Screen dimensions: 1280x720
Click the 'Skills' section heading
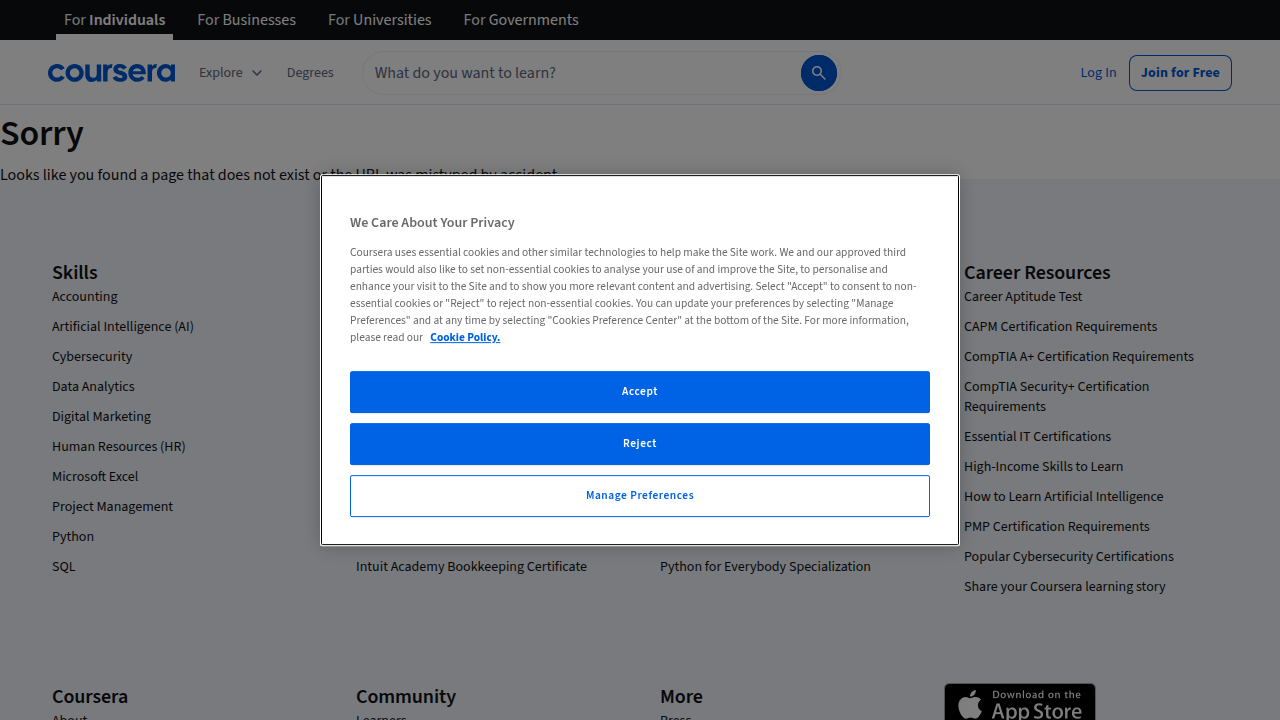pyautogui.click(x=75, y=273)
